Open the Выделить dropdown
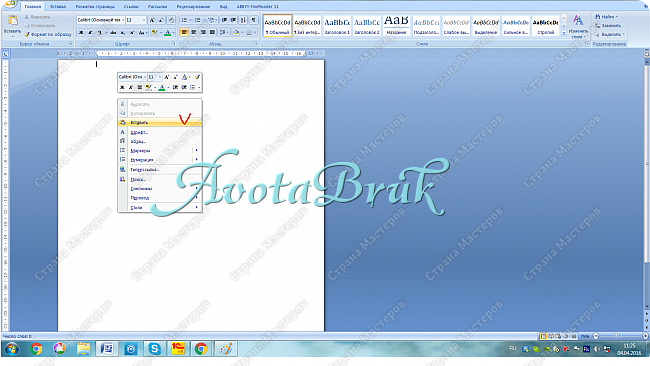 pos(610,34)
